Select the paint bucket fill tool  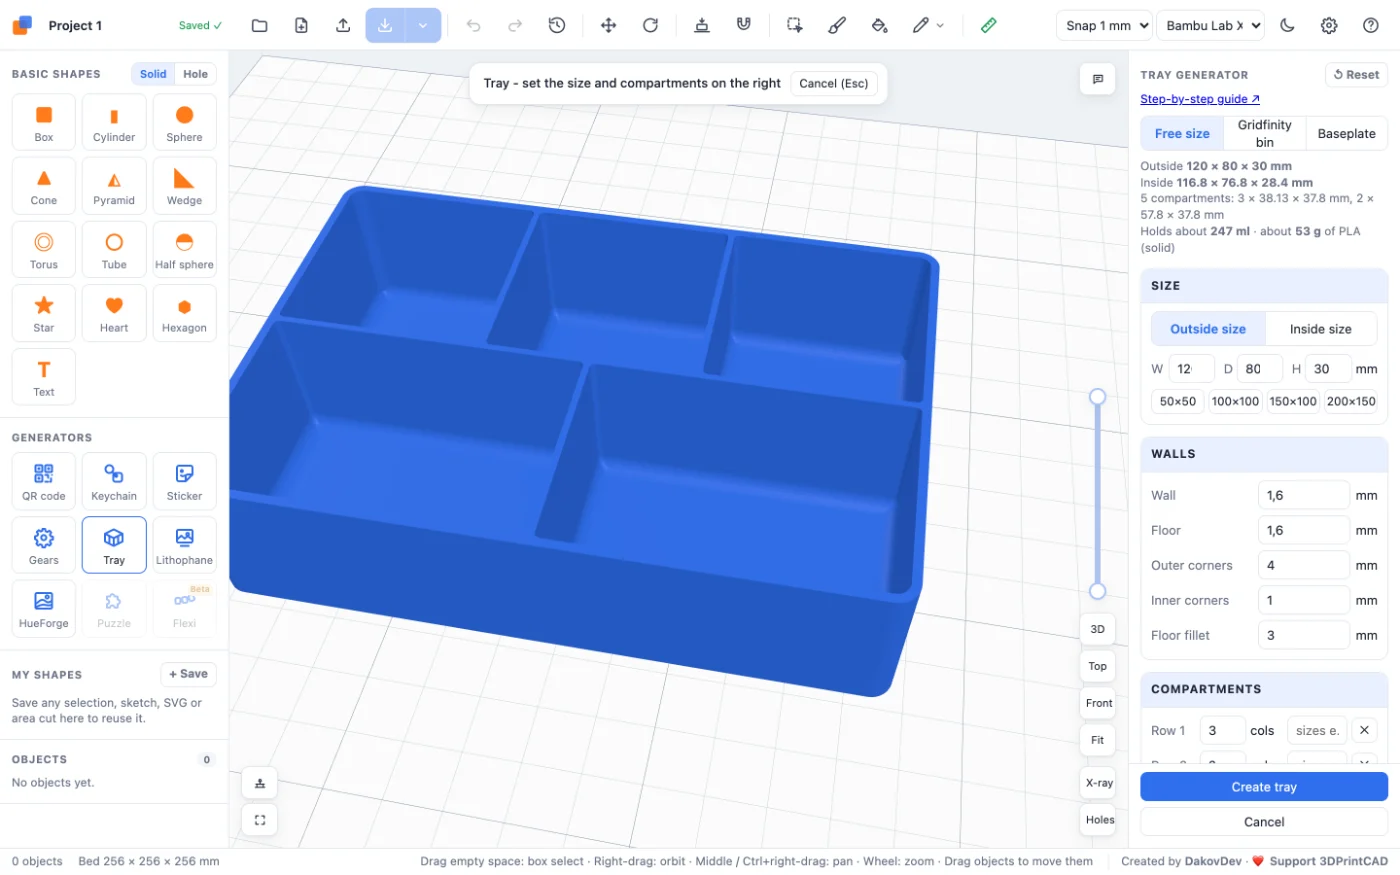[x=879, y=26]
